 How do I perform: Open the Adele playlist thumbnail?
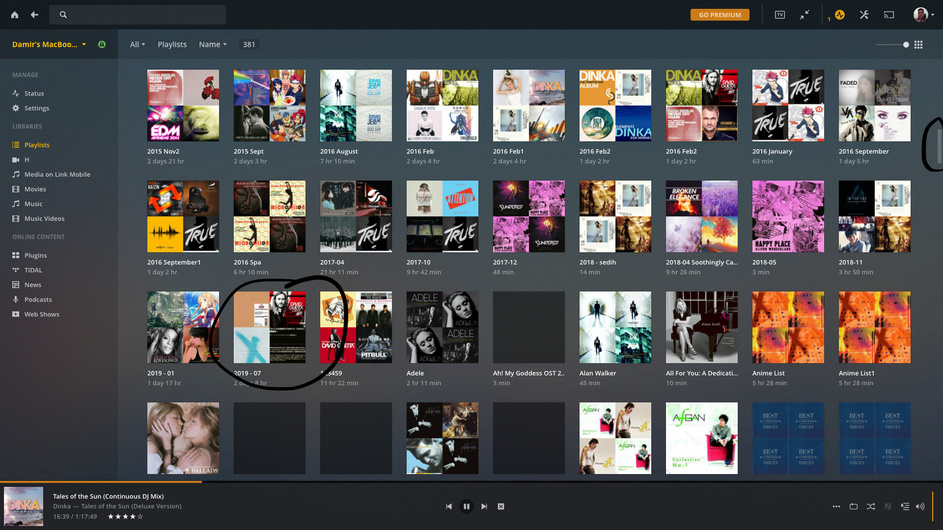pyautogui.click(x=442, y=327)
